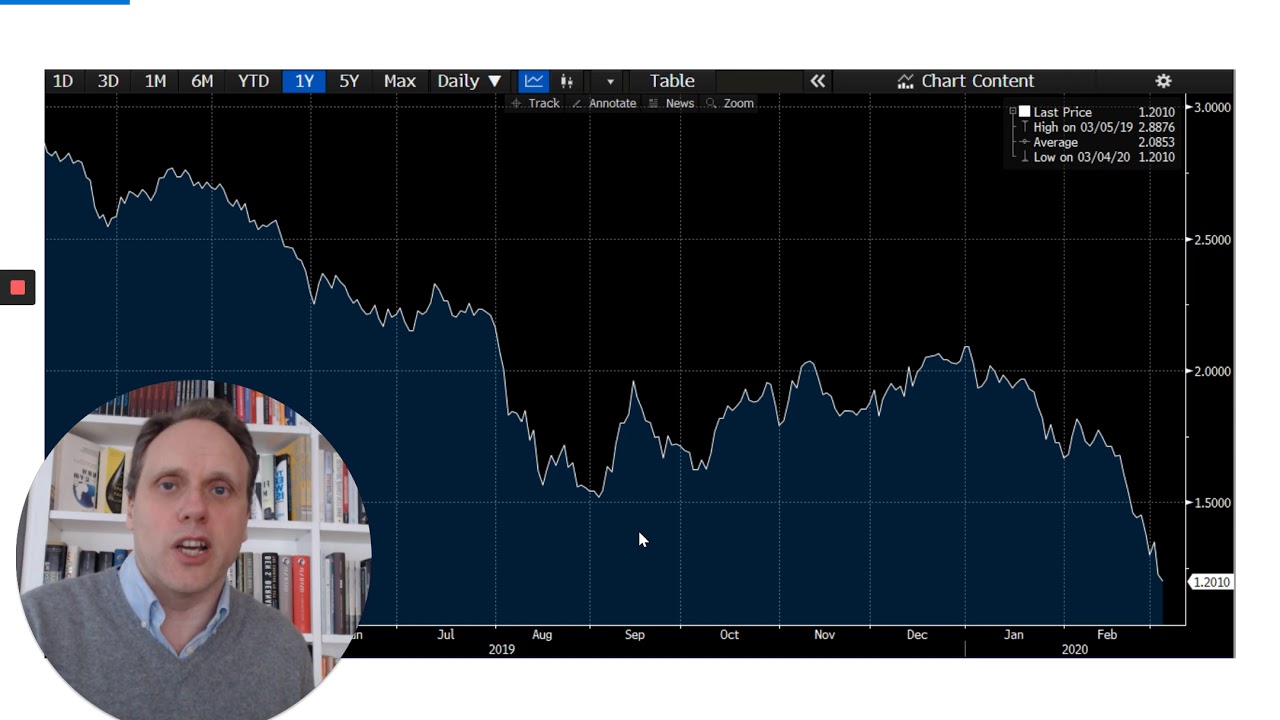Select the 5Y time range
1280x720 pixels.
coord(349,81)
